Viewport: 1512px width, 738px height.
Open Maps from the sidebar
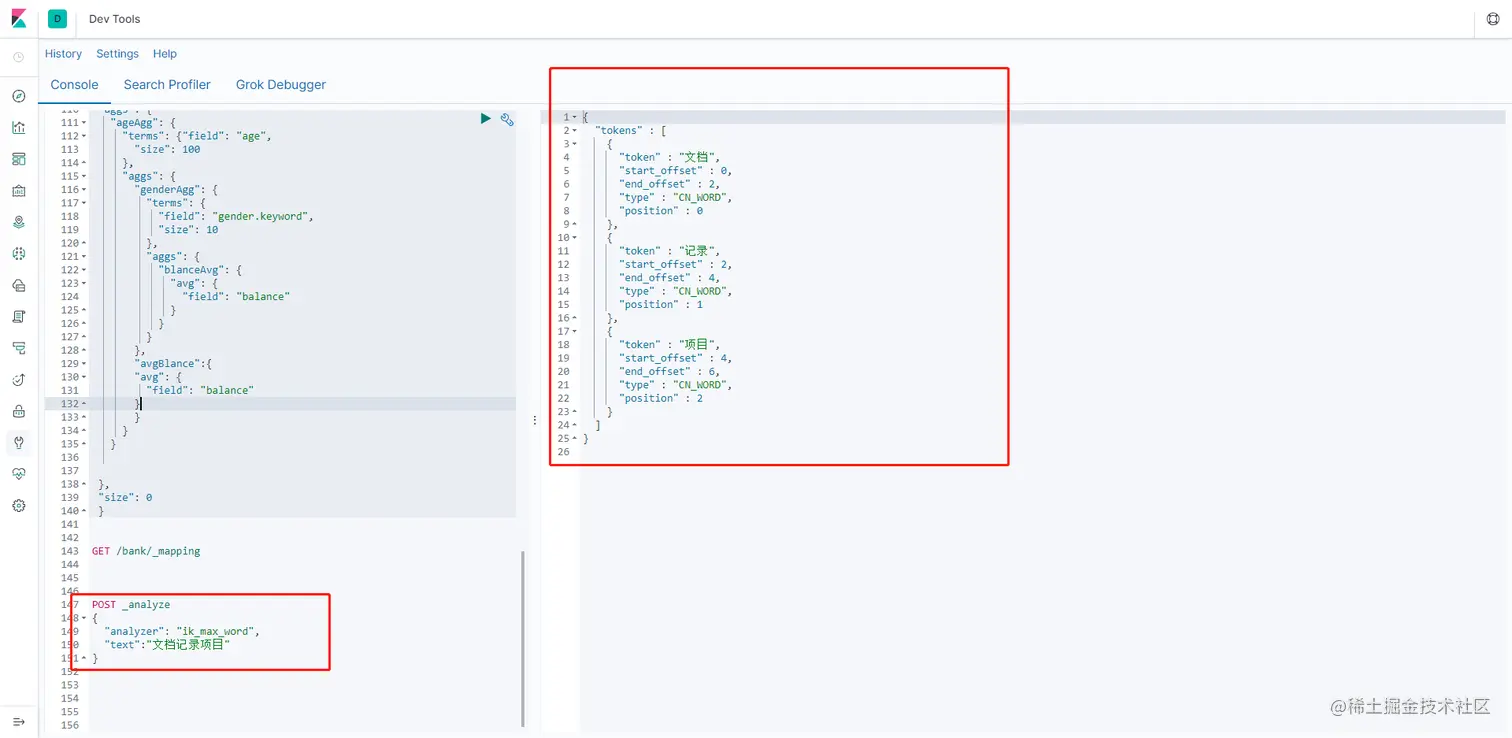point(18,222)
